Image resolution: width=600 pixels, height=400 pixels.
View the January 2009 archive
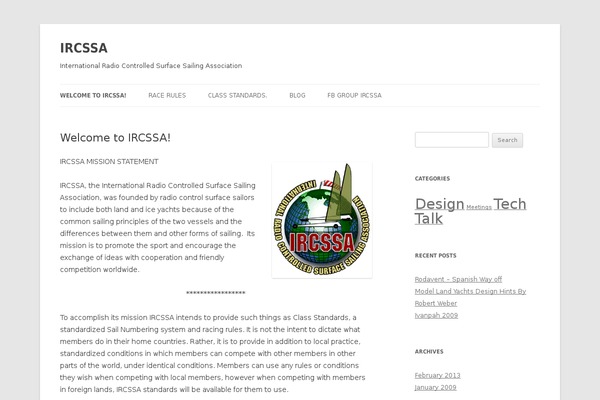coord(435,387)
